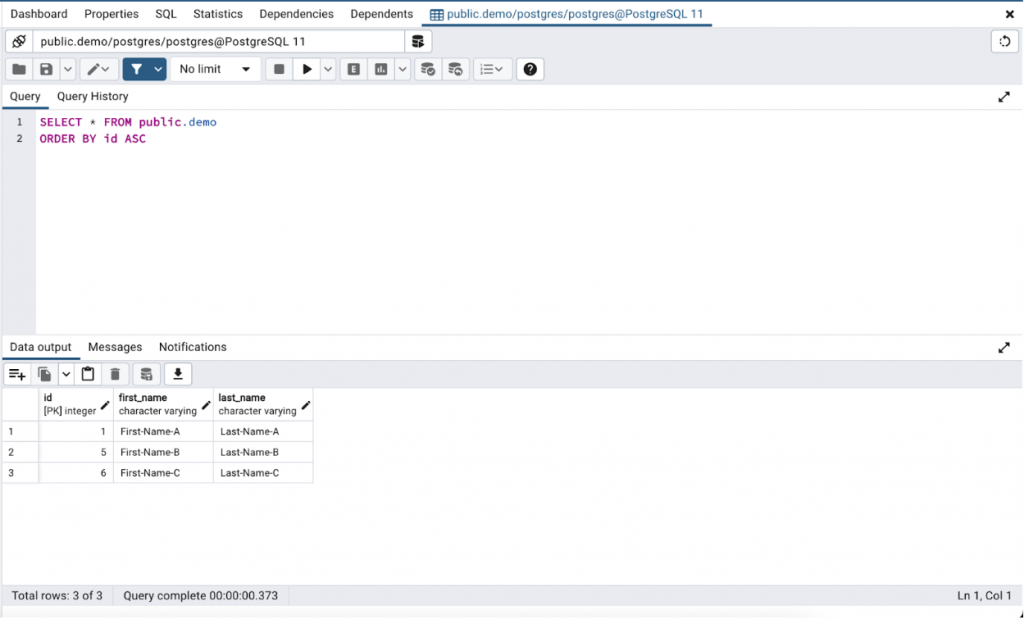Download query results with the download icon

coord(178,374)
